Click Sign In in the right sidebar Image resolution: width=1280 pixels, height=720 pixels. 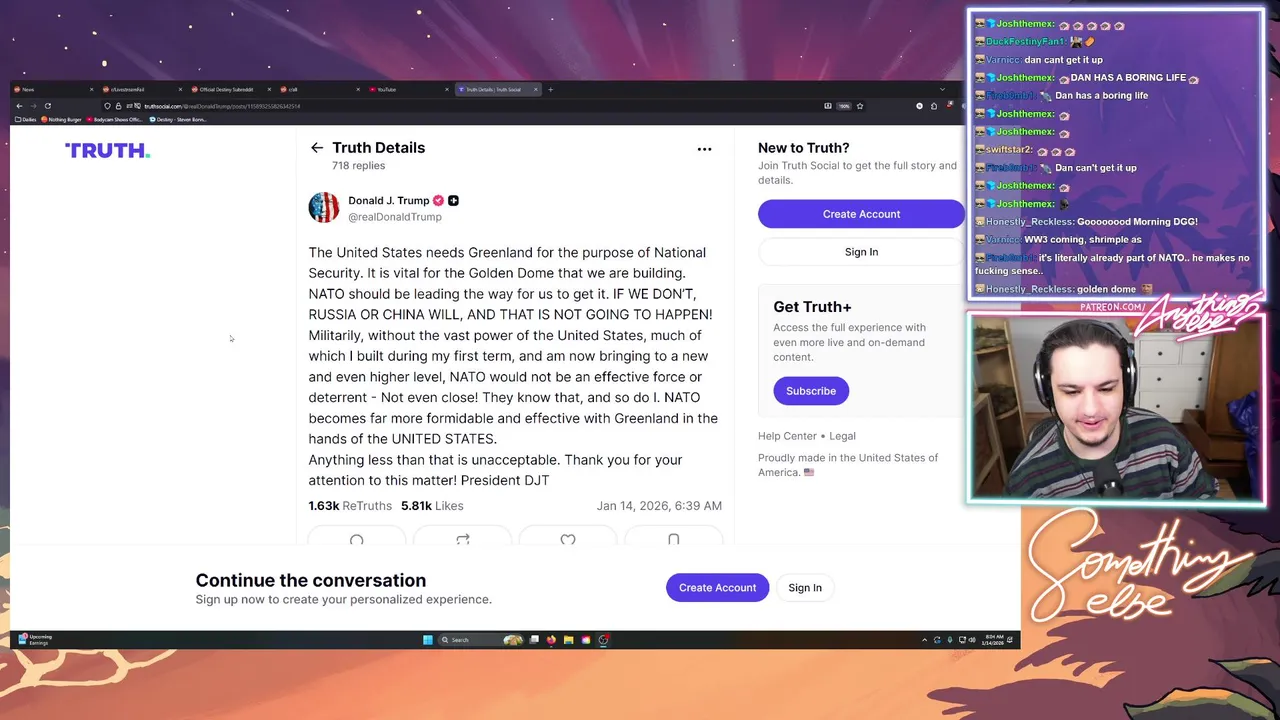(x=861, y=252)
